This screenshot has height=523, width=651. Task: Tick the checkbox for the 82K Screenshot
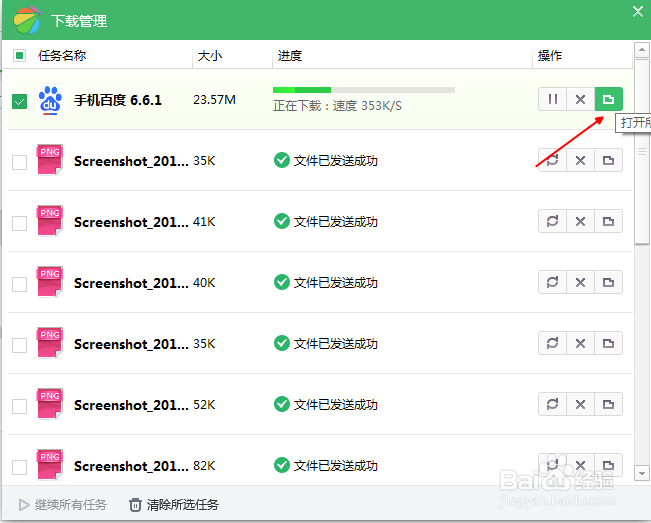click(x=19, y=467)
